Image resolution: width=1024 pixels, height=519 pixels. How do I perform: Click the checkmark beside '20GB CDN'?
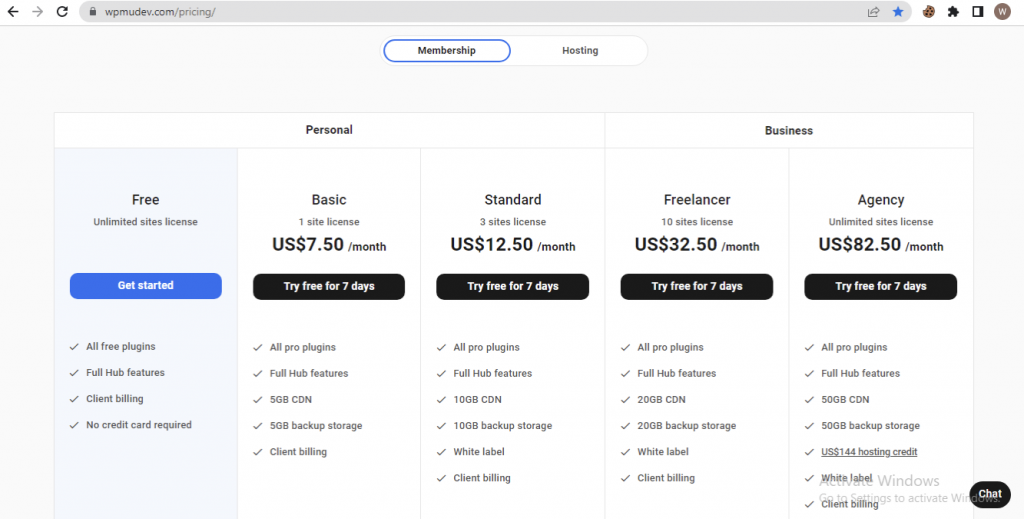(626, 400)
